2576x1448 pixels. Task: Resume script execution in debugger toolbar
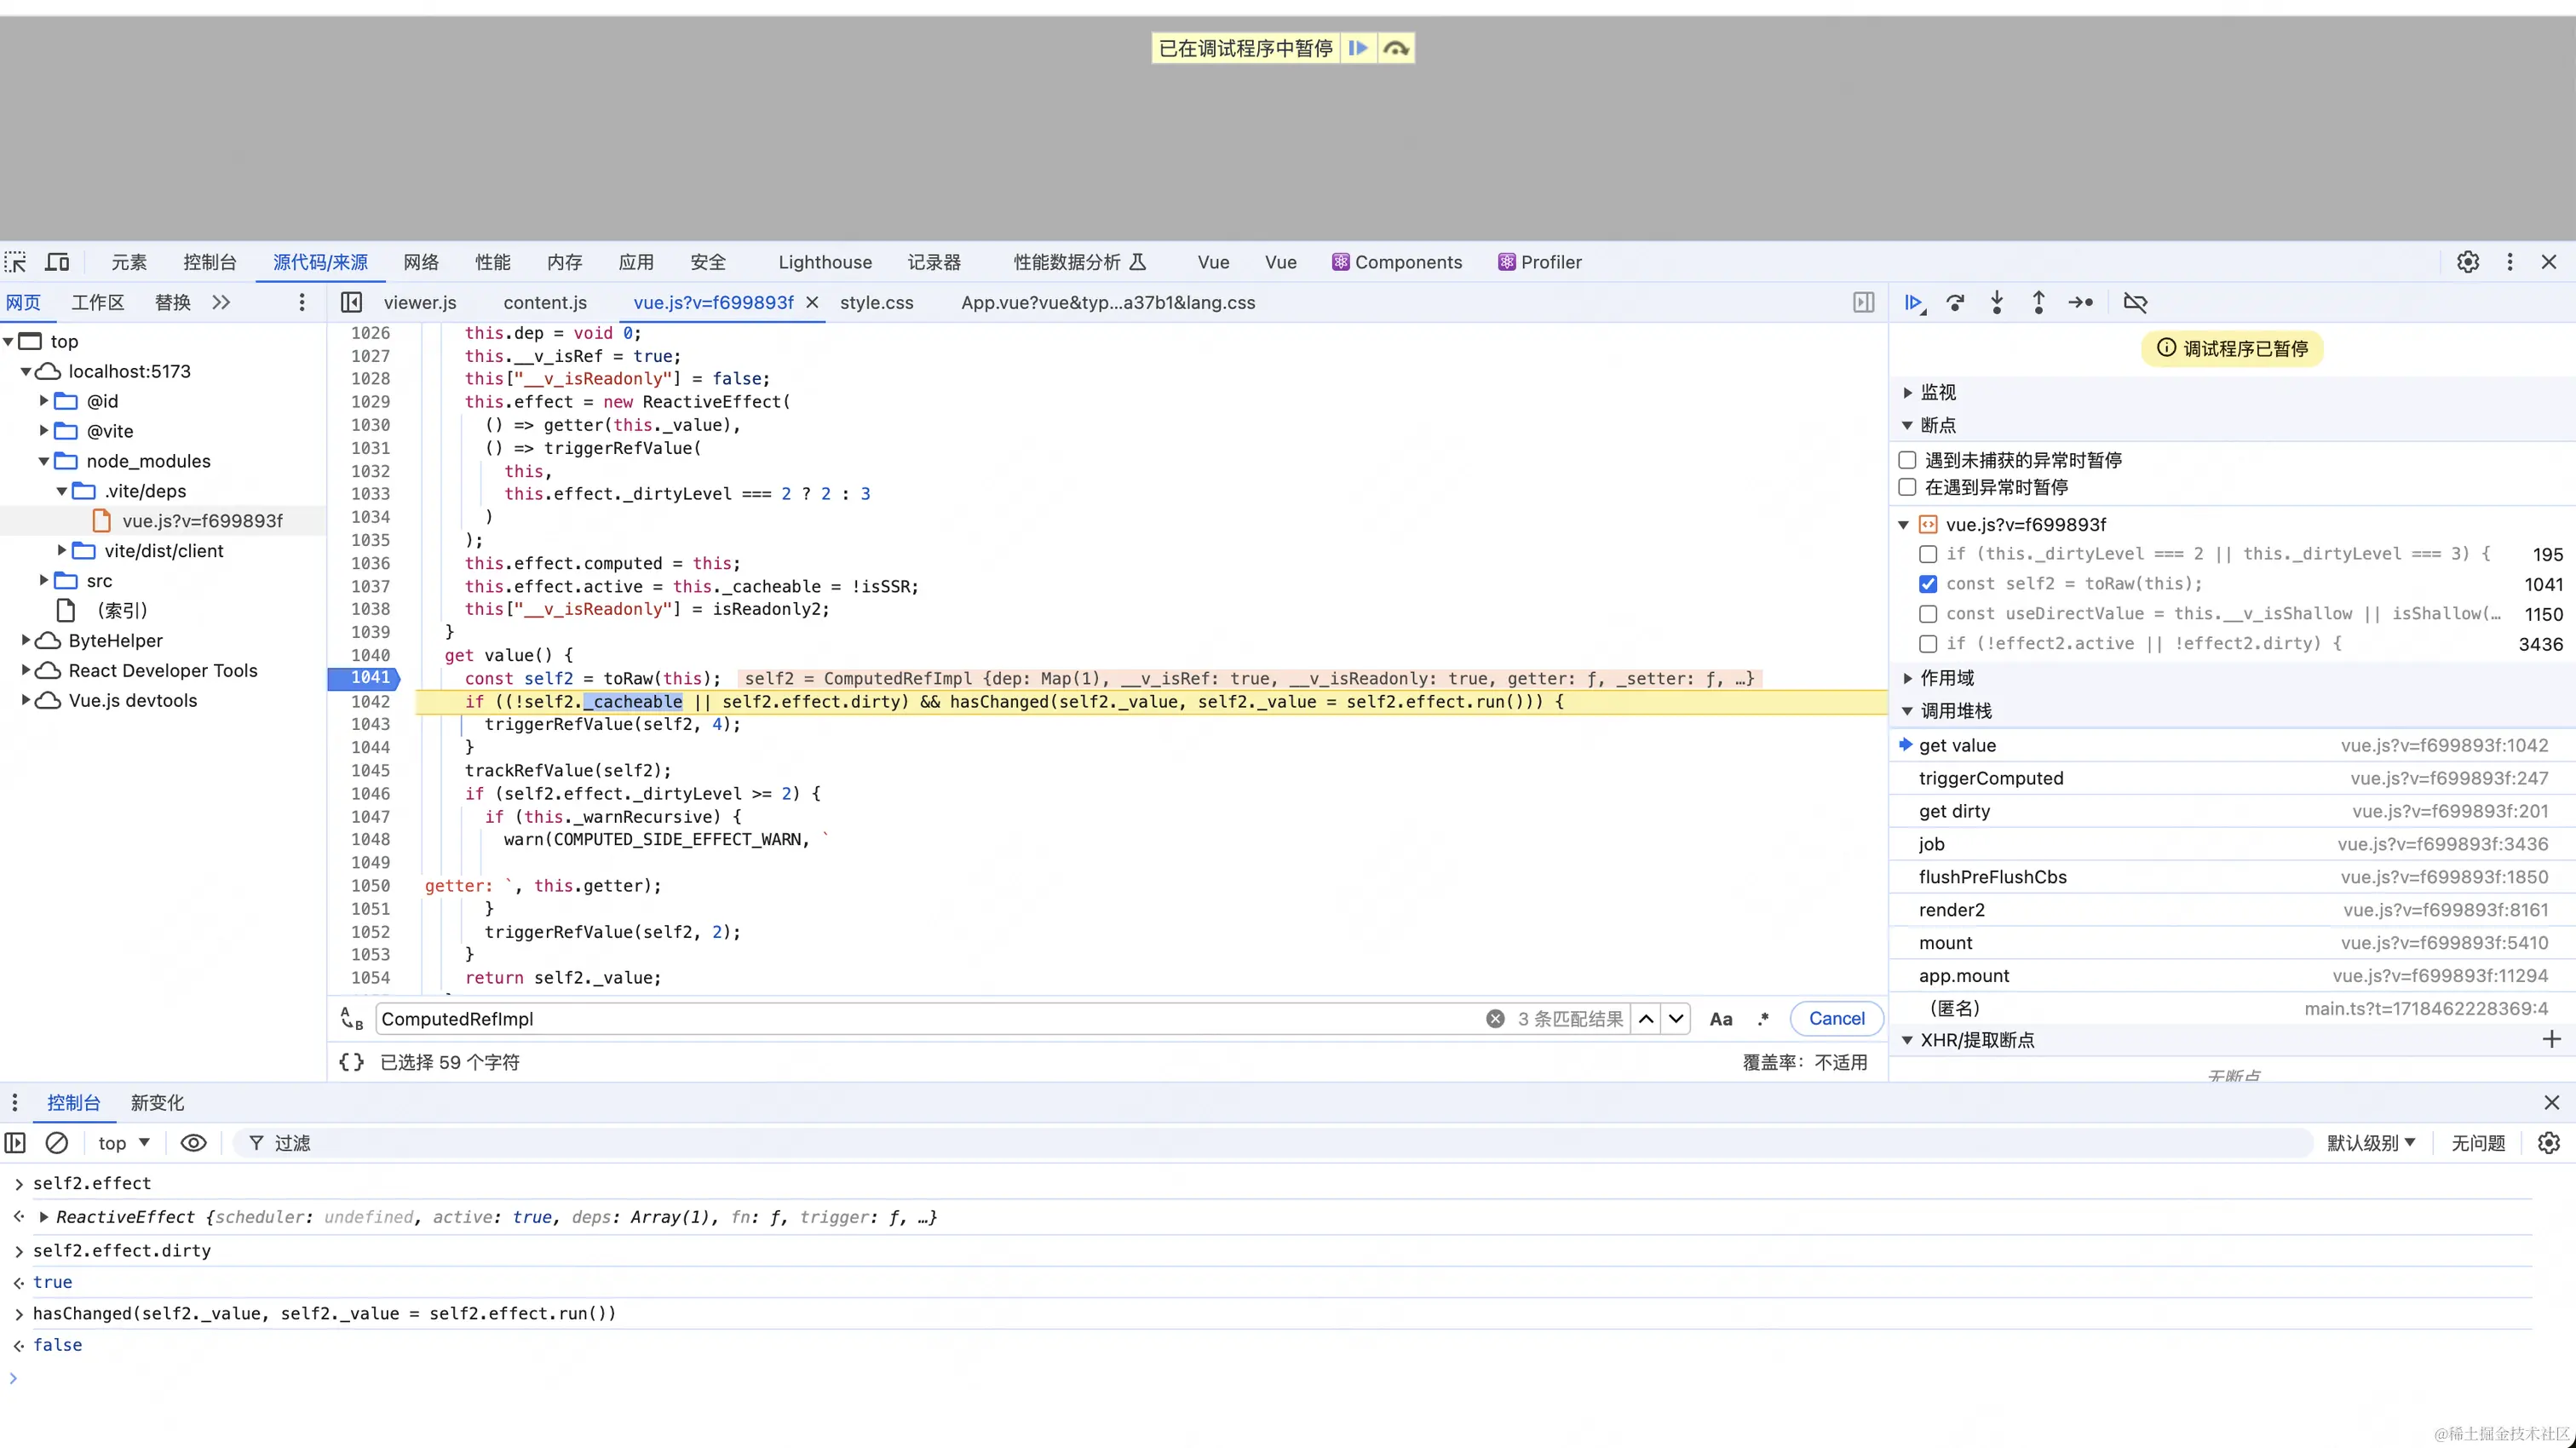click(x=1913, y=302)
